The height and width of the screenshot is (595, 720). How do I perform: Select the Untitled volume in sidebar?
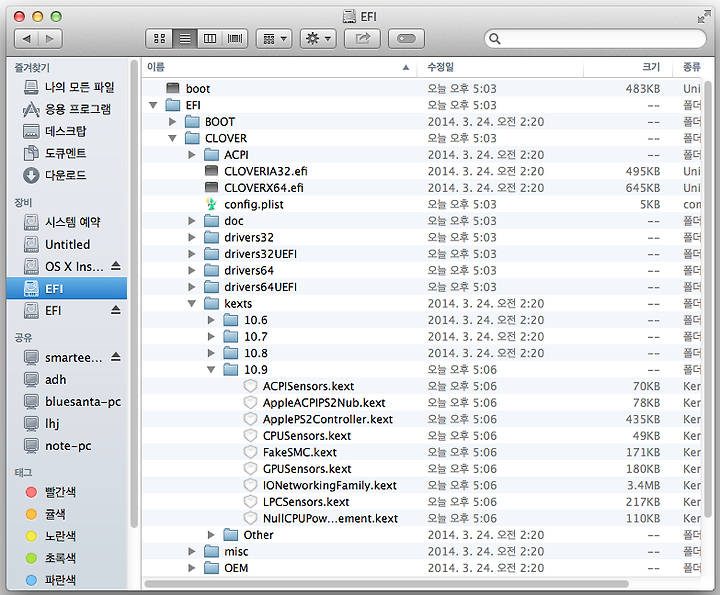57,244
